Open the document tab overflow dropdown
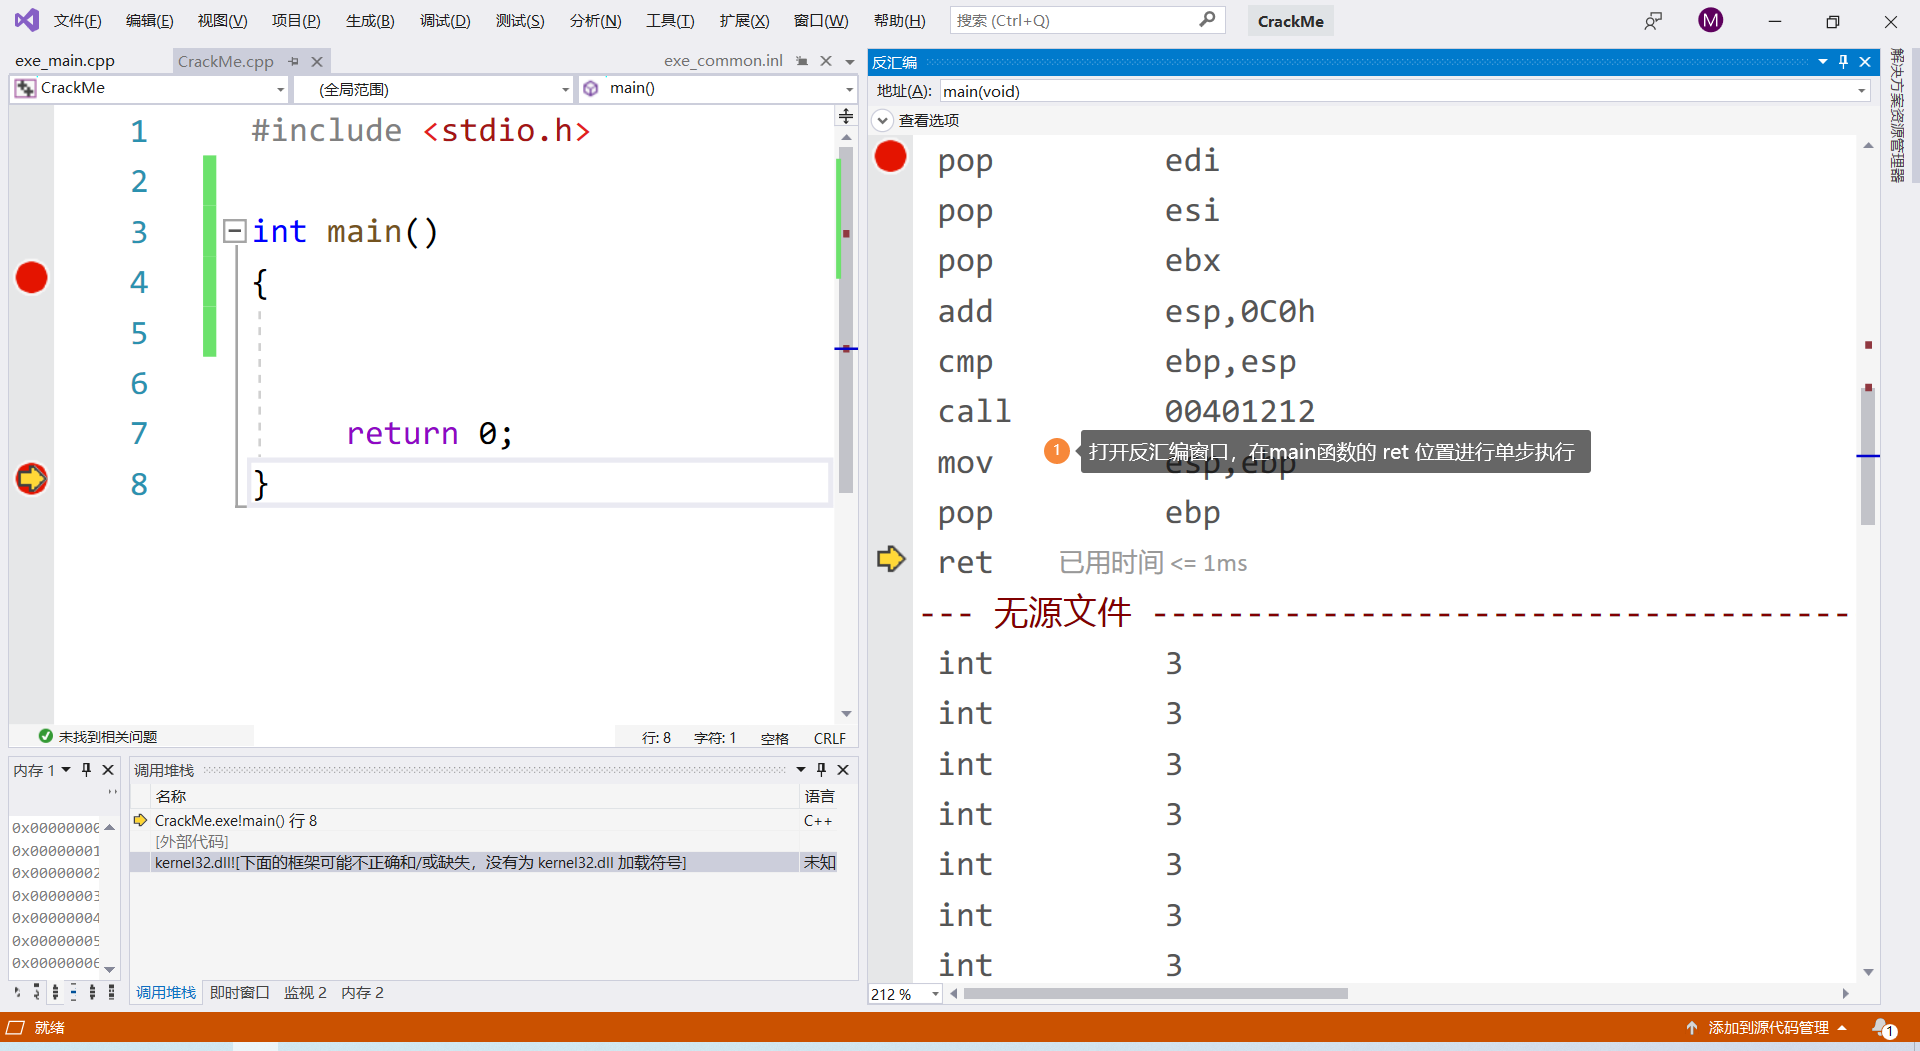 tap(850, 62)
